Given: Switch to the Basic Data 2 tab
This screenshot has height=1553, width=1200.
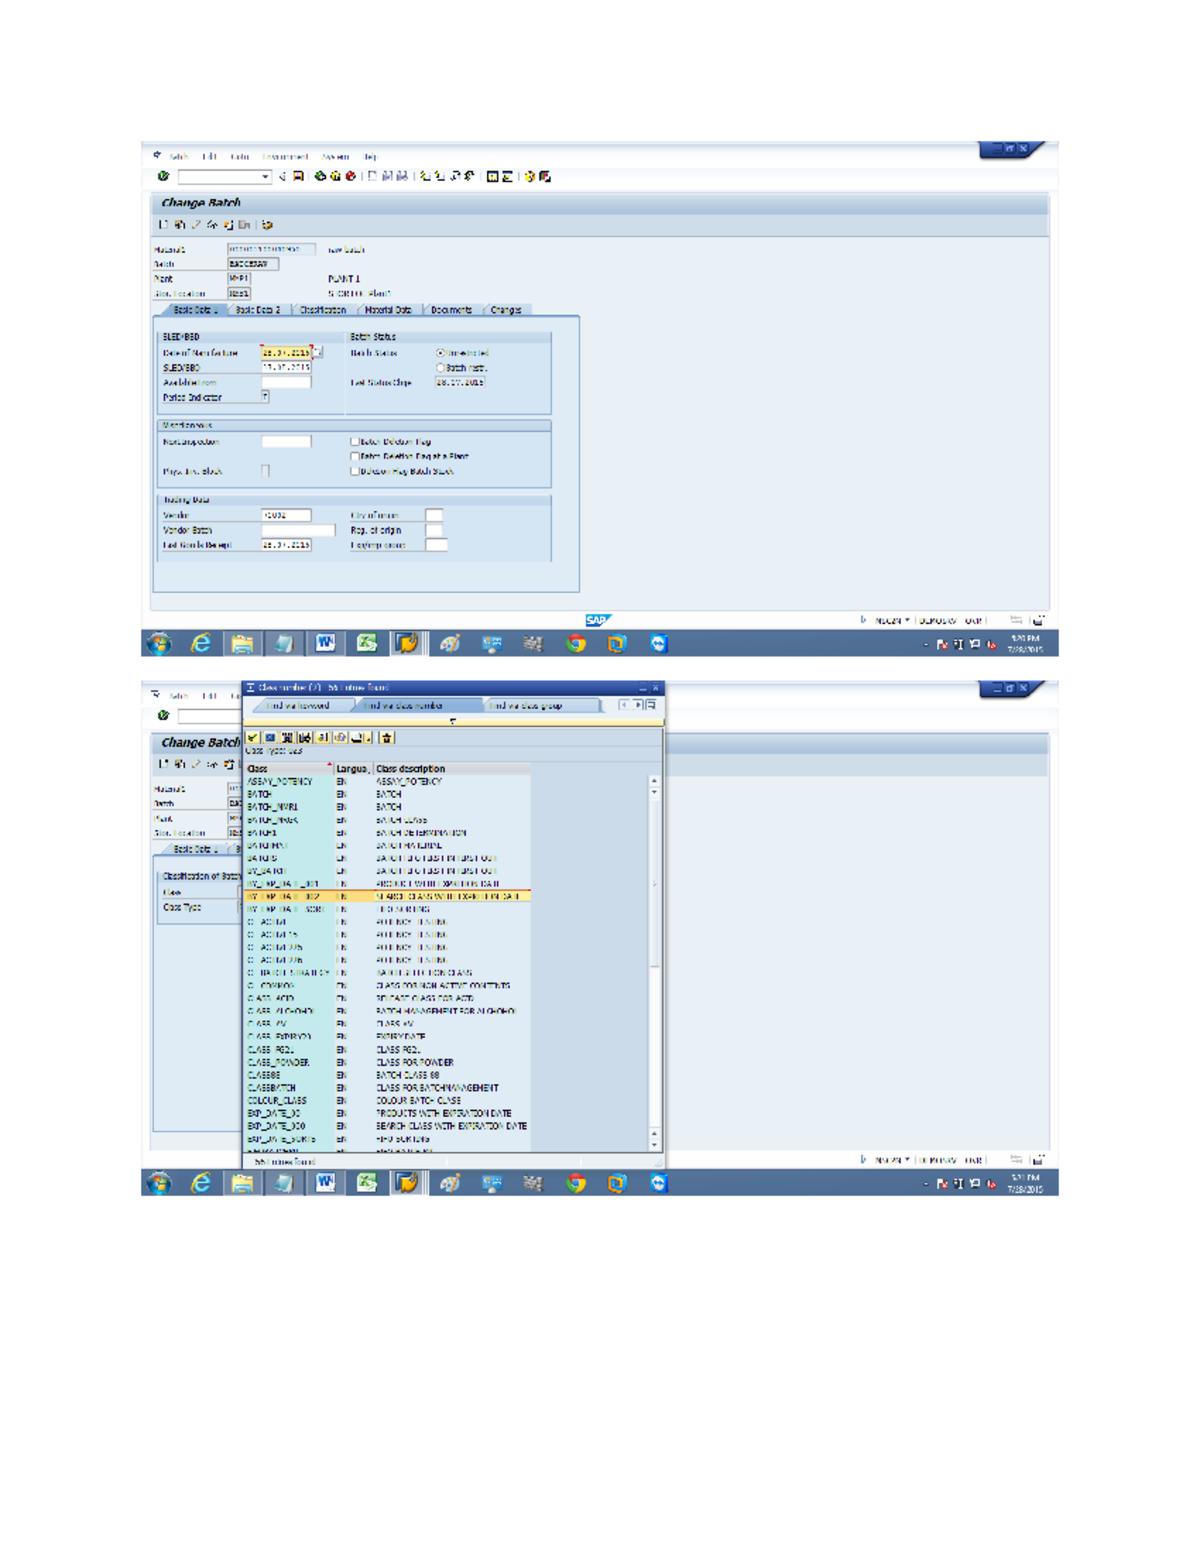Looking at the screenshot, I should pyautogui.click(x=258, y=310).
